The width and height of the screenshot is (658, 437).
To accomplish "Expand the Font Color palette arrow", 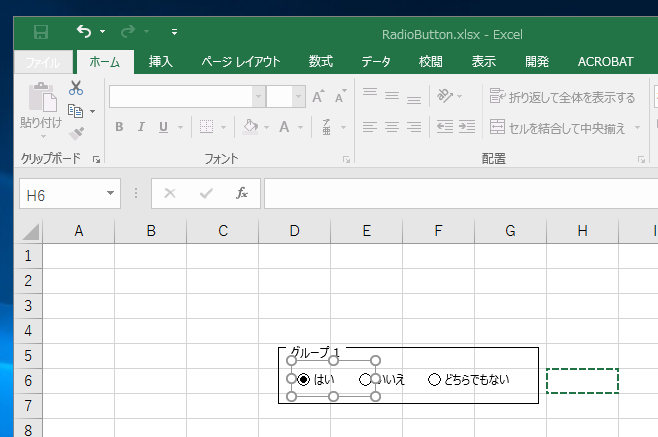I will coord(300,127).
